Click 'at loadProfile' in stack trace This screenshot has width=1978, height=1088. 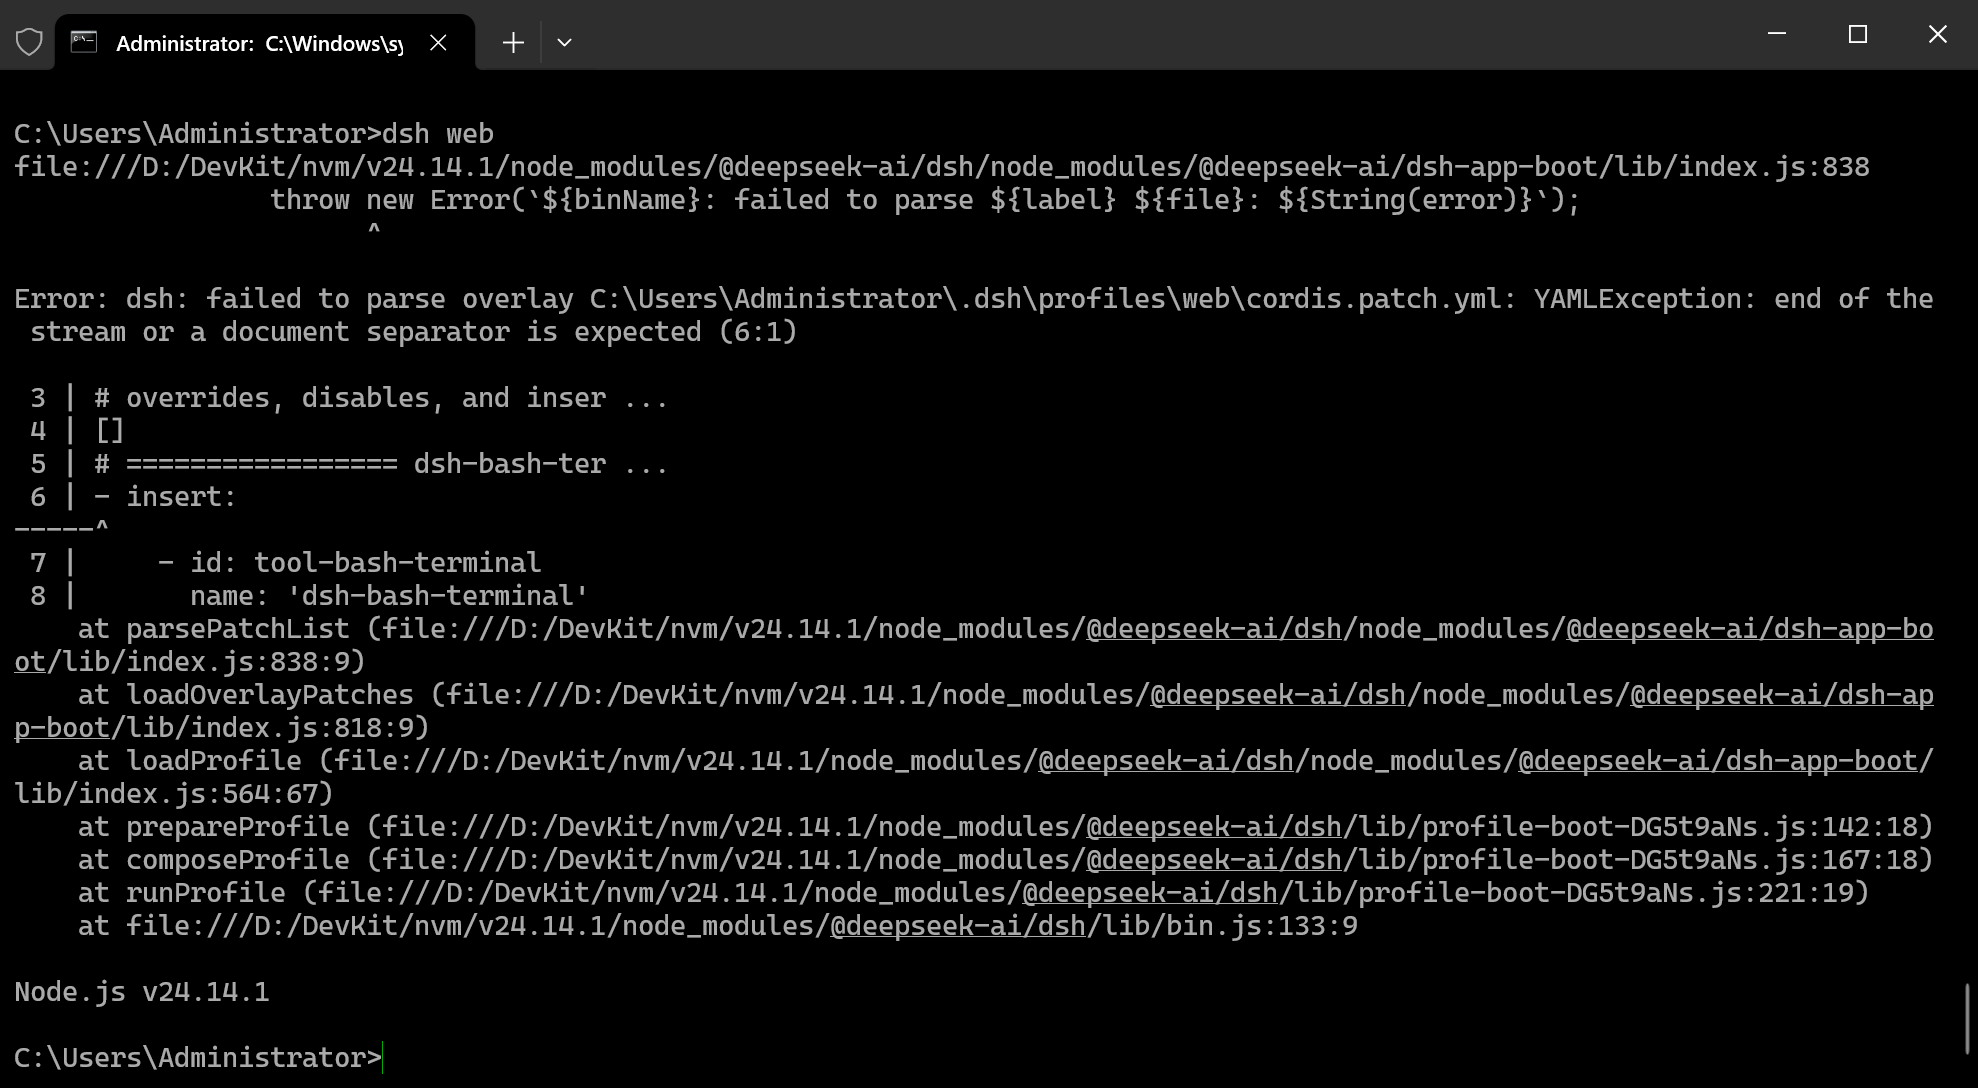tap(190, 761)
